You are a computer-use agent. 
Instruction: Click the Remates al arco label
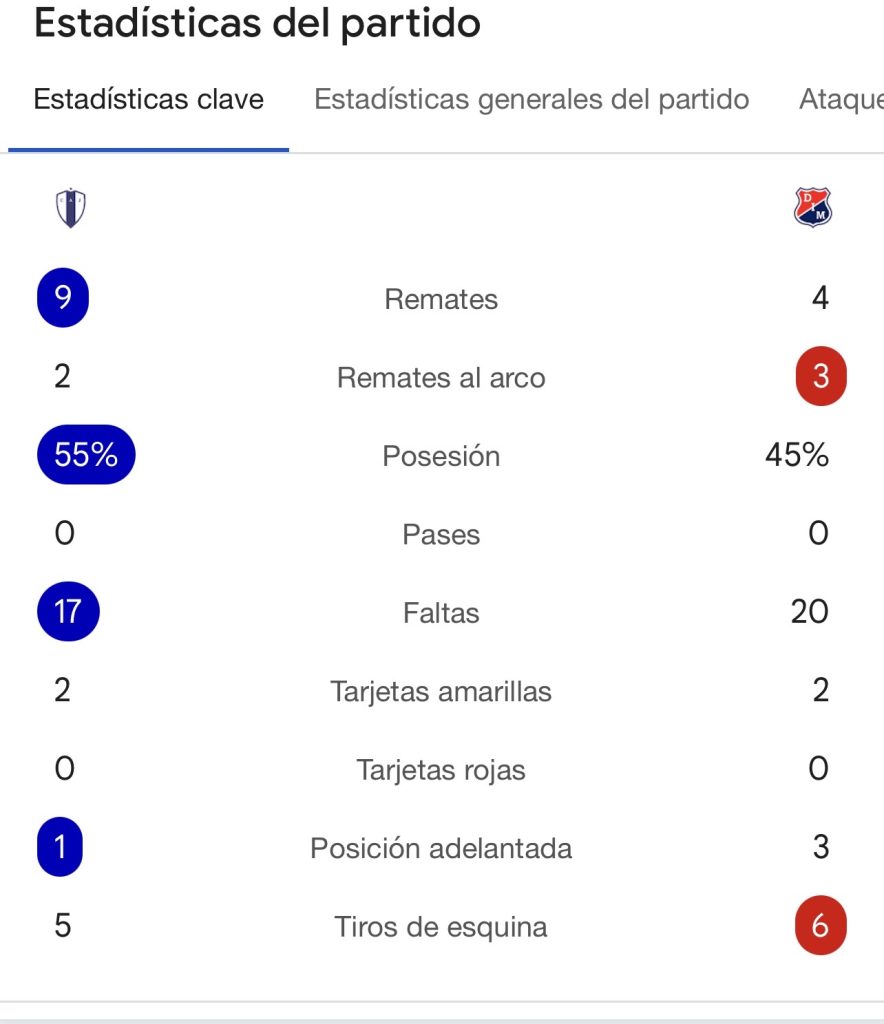(441, 378)
